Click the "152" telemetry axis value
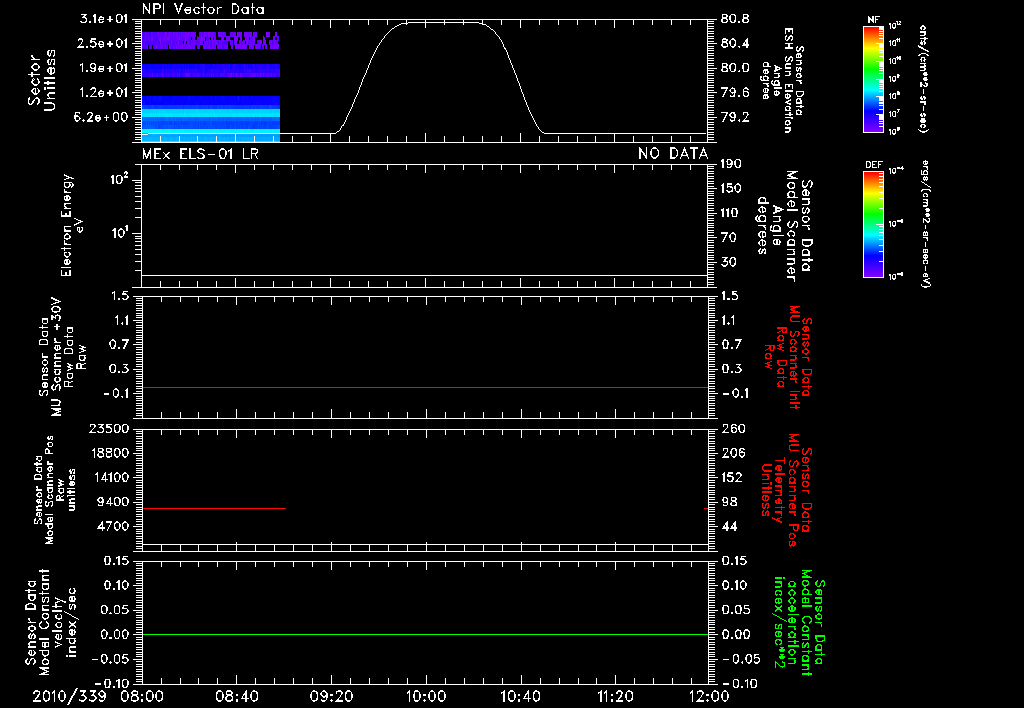Screen dimensions: 1024x708 tap(731, 477)
